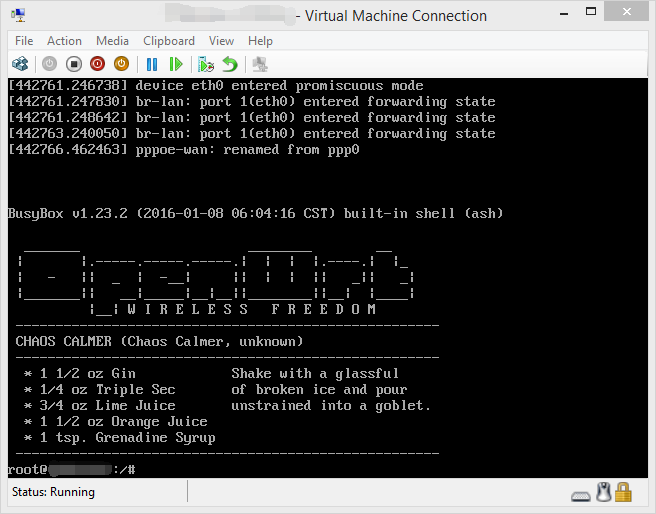
Task: Click the [442761.247830] br-lan log line
Action: click(251, 102)
